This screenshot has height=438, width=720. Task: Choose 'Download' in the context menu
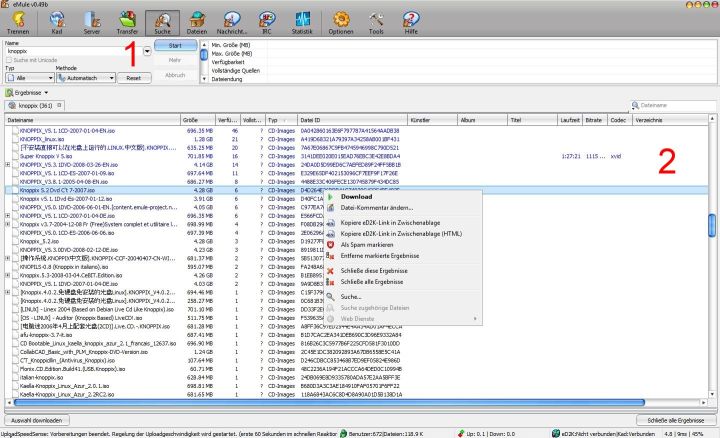[x=357, y=197]
